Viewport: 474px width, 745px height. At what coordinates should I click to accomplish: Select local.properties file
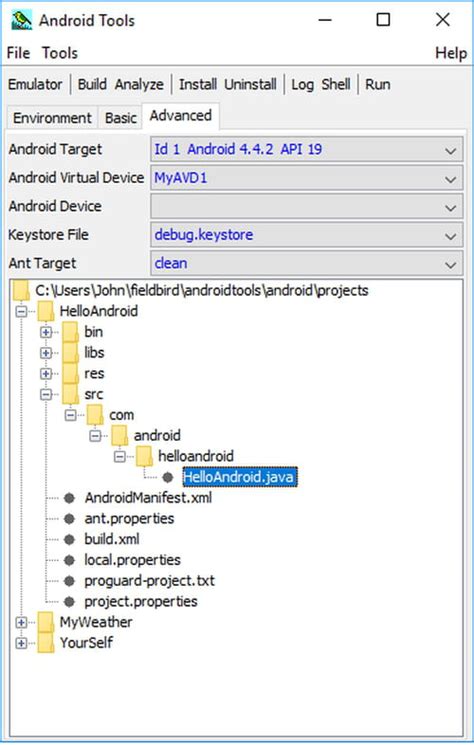coord(133,560)
